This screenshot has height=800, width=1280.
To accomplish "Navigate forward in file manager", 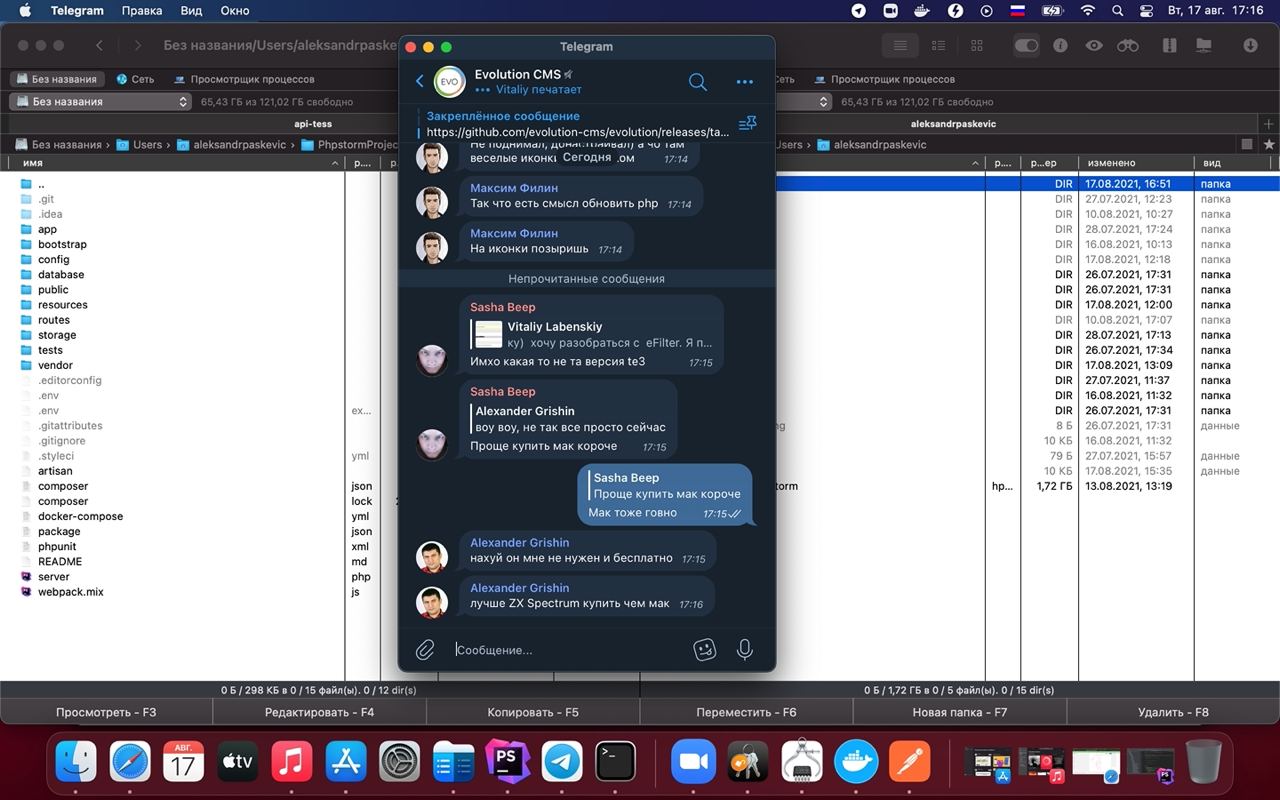I will [138, 46].
